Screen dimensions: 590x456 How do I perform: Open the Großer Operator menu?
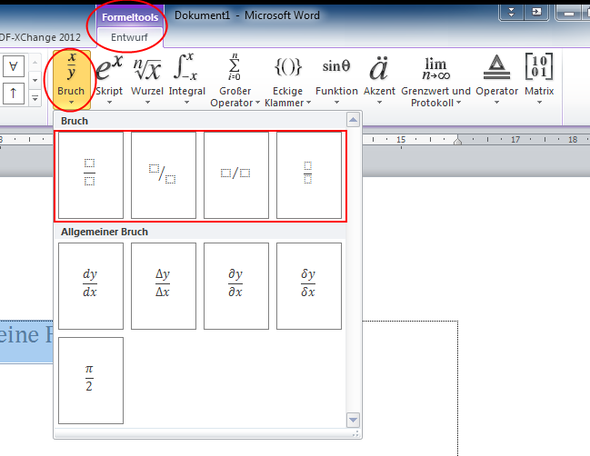235,79
